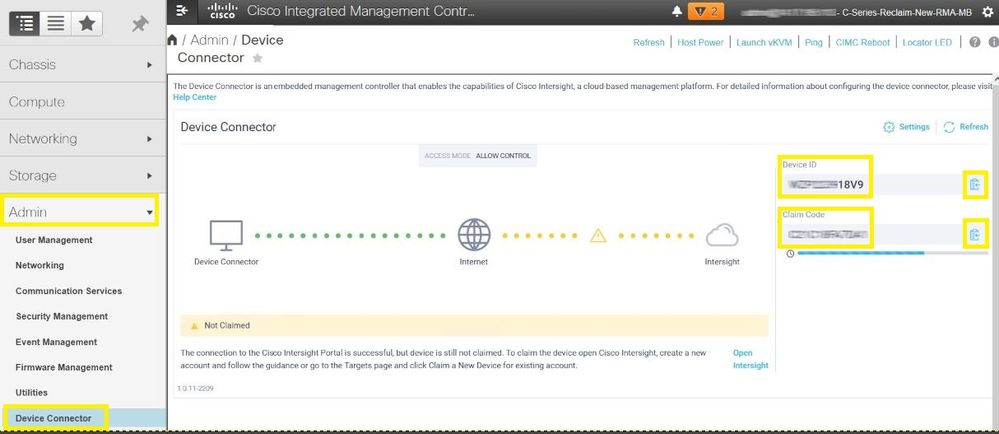The image size is (999, 434).
Task: Open User Management under Admin
Action: (x=54, y=240)
